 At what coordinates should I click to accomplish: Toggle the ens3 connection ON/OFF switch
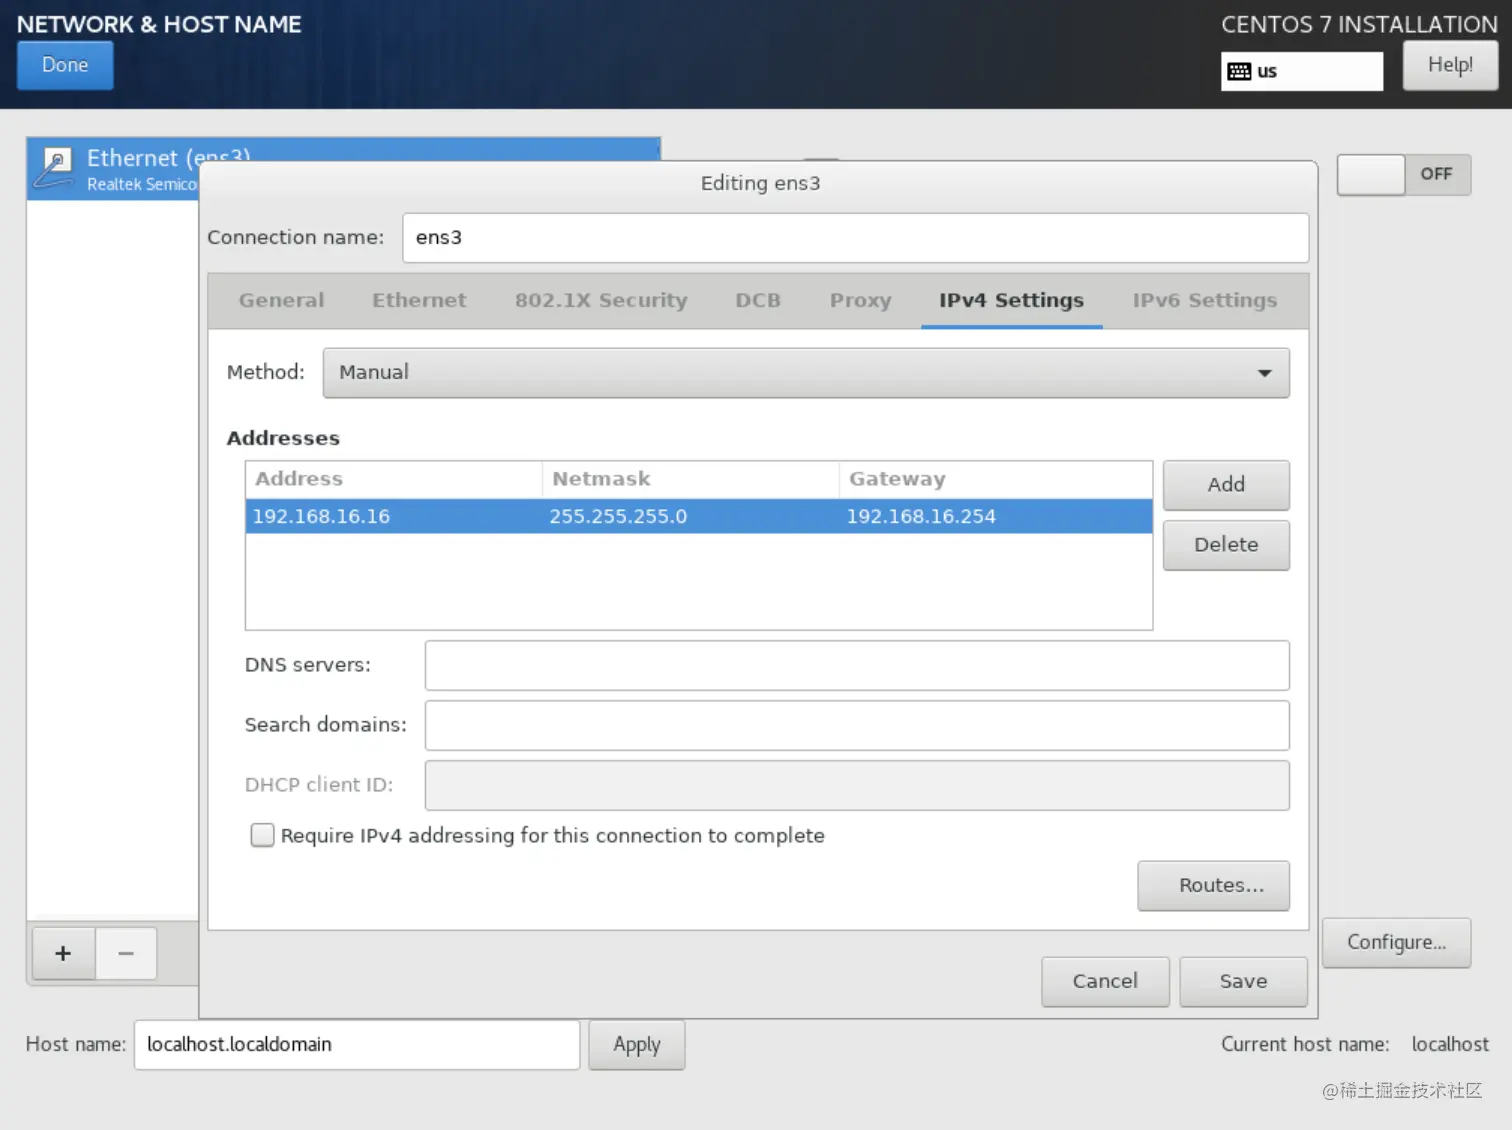(1404, 174)
